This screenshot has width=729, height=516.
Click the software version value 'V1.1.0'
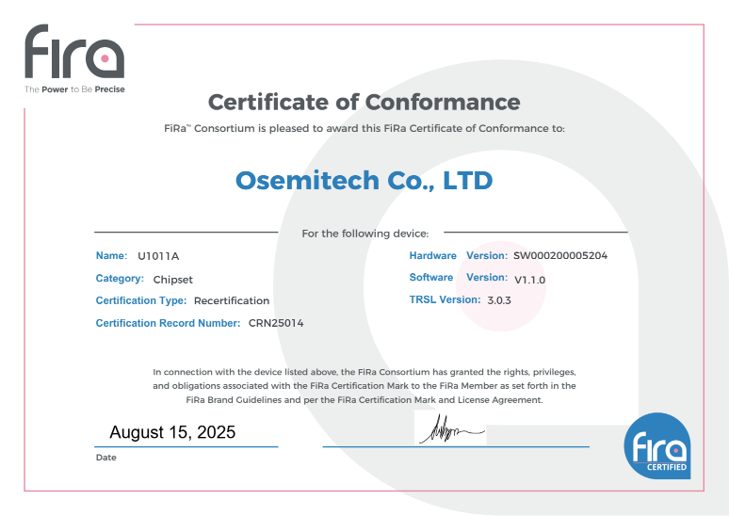tap(530, 280)
